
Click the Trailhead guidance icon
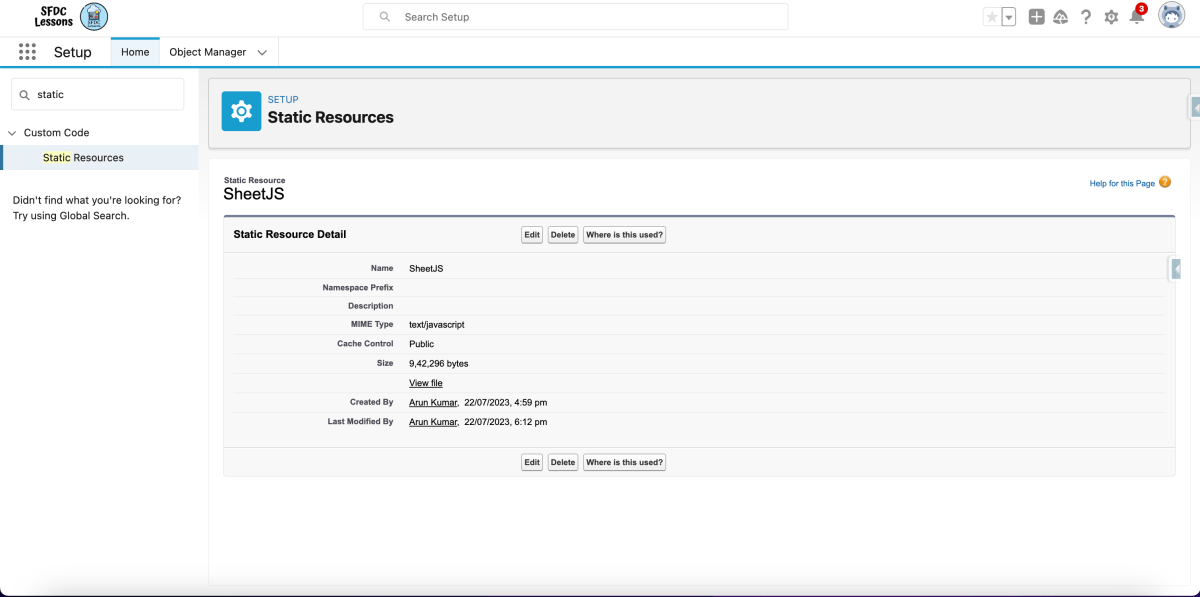1061,17
